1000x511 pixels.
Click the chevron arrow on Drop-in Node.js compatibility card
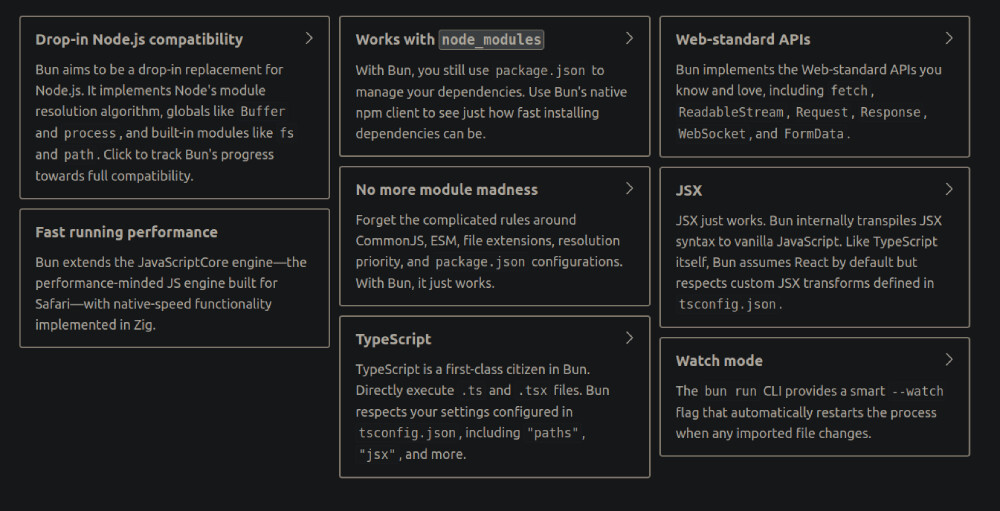[x=309, y=39]
